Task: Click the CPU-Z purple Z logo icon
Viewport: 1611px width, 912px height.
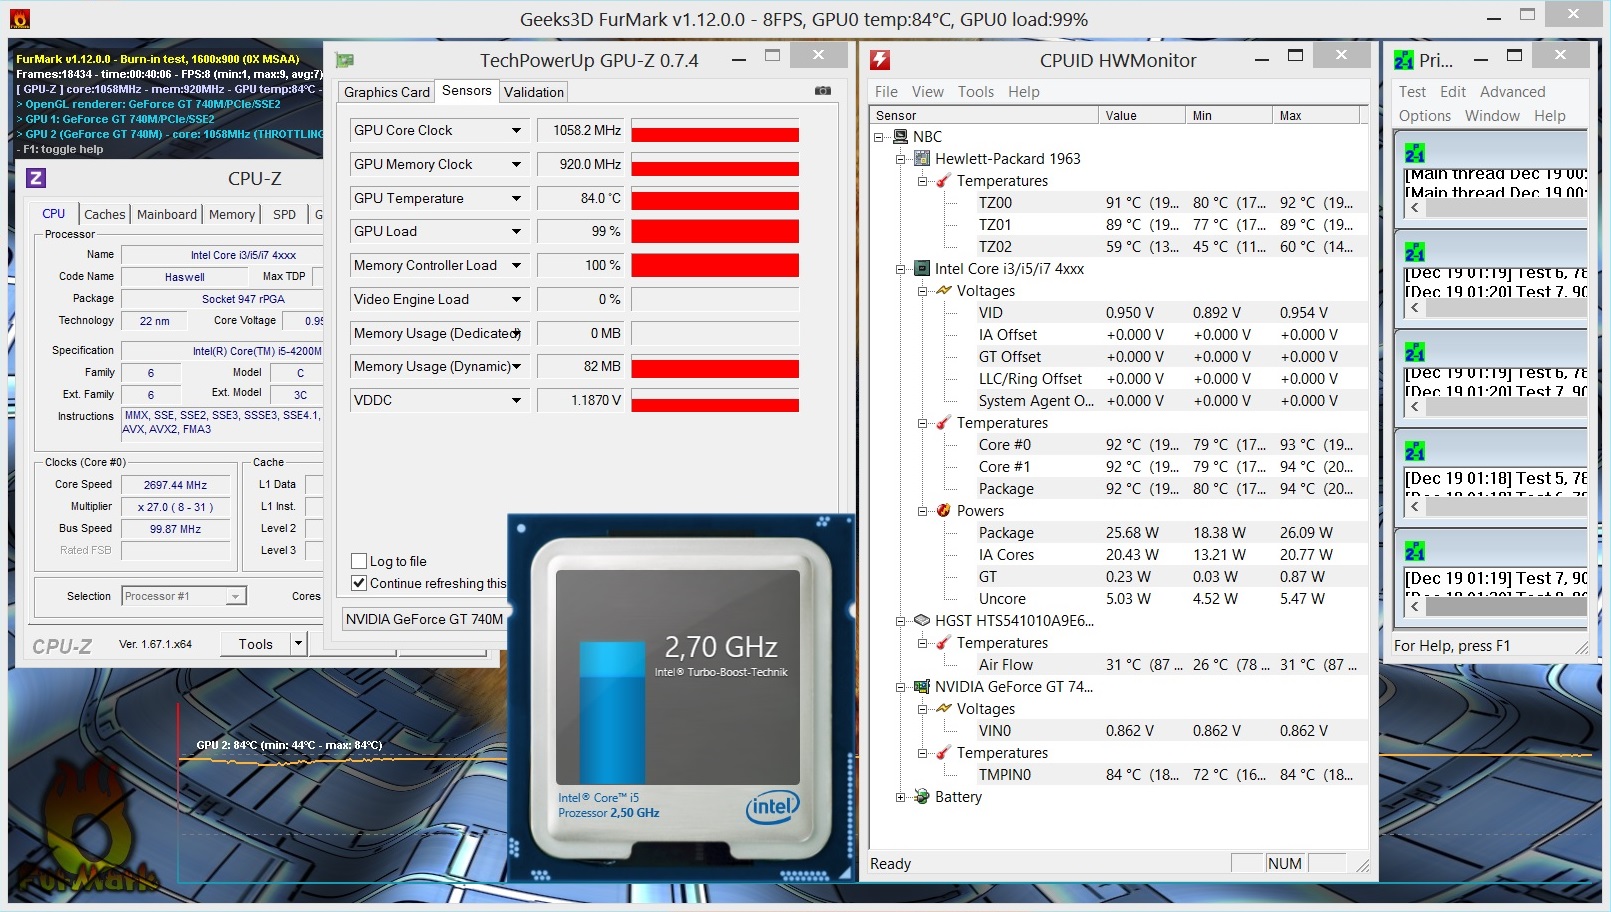Action: (x=35, y=178)
